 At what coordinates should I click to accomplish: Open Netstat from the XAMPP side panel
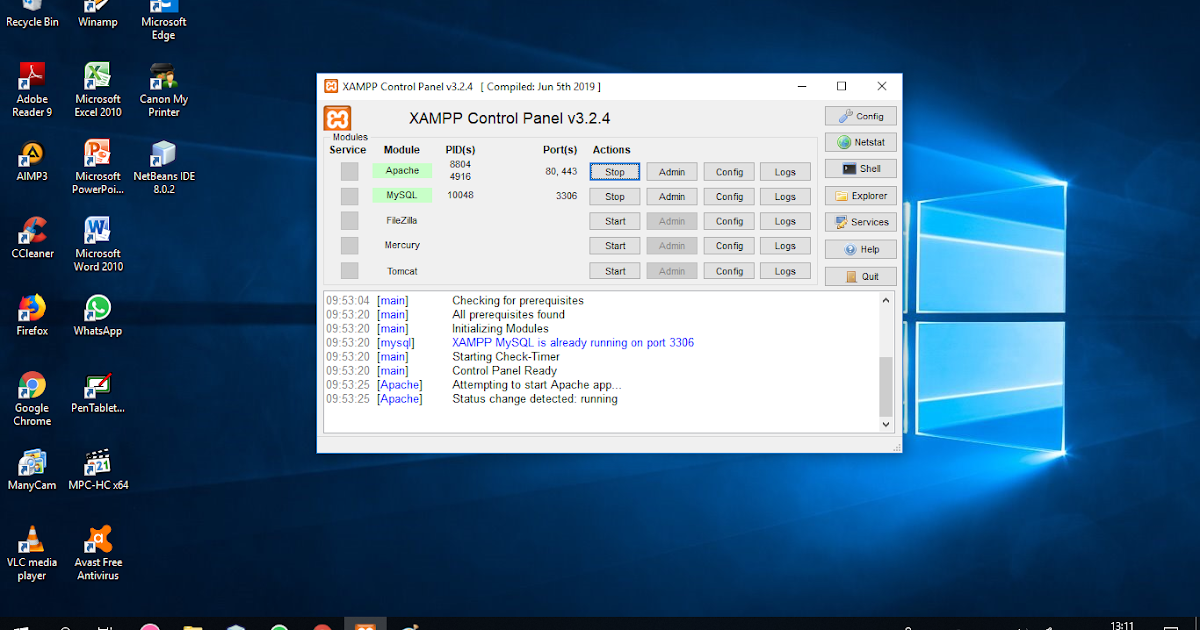click(861, 142)
